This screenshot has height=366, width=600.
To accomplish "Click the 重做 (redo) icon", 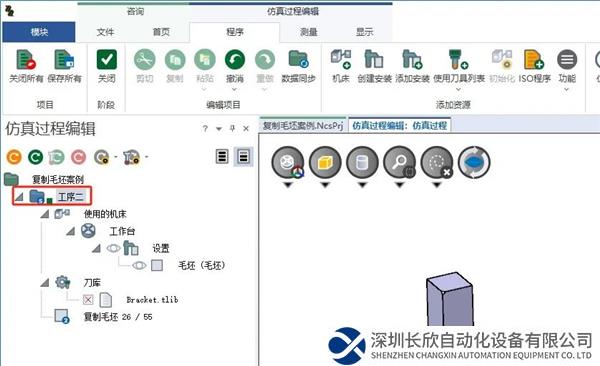I will coord(265,60).
